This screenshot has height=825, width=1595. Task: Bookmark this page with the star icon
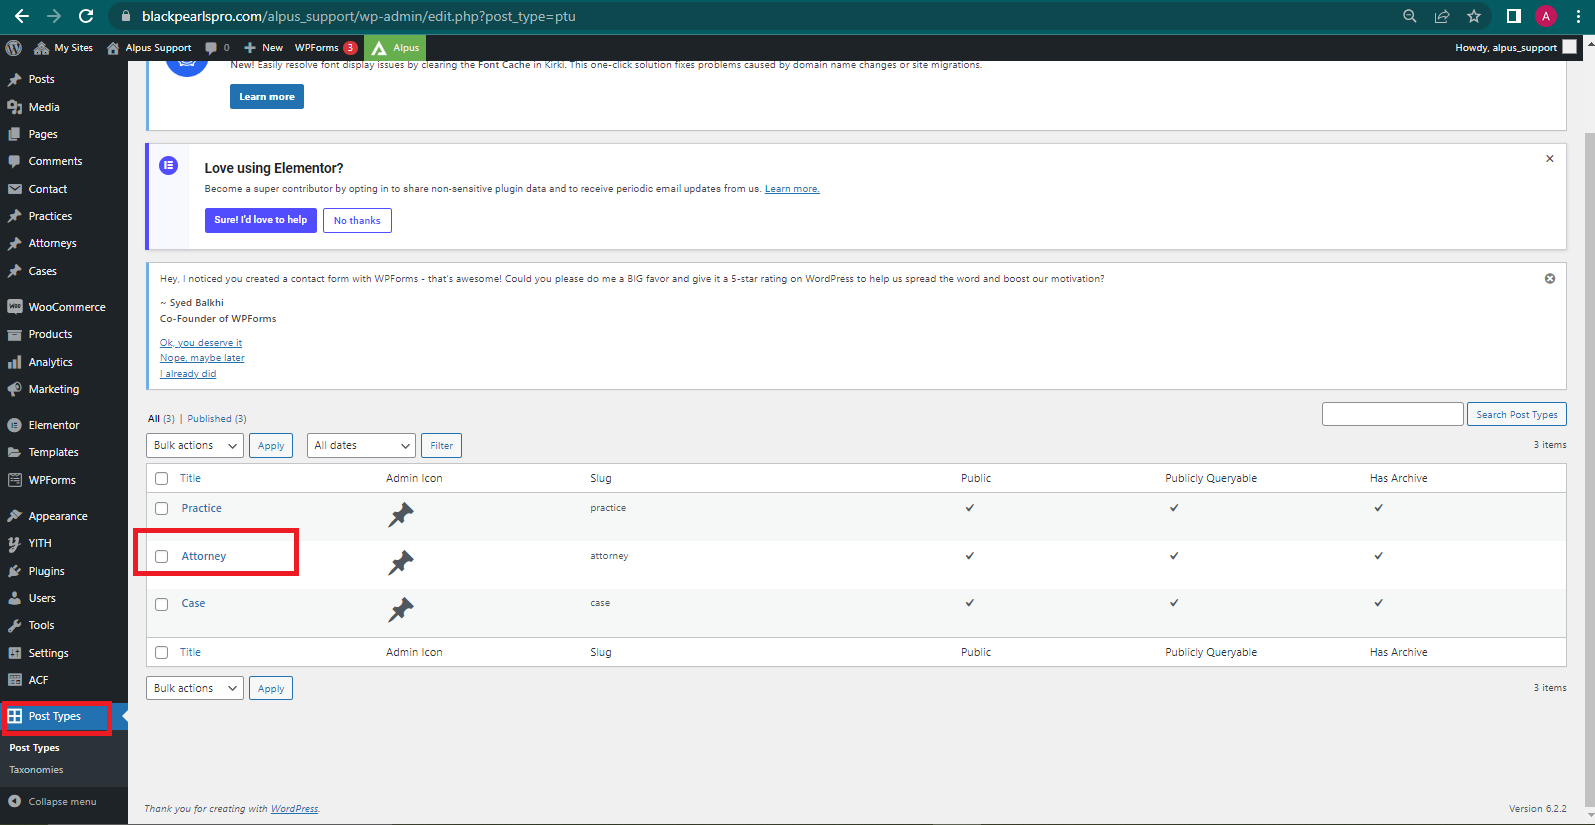click(1473, 16)
